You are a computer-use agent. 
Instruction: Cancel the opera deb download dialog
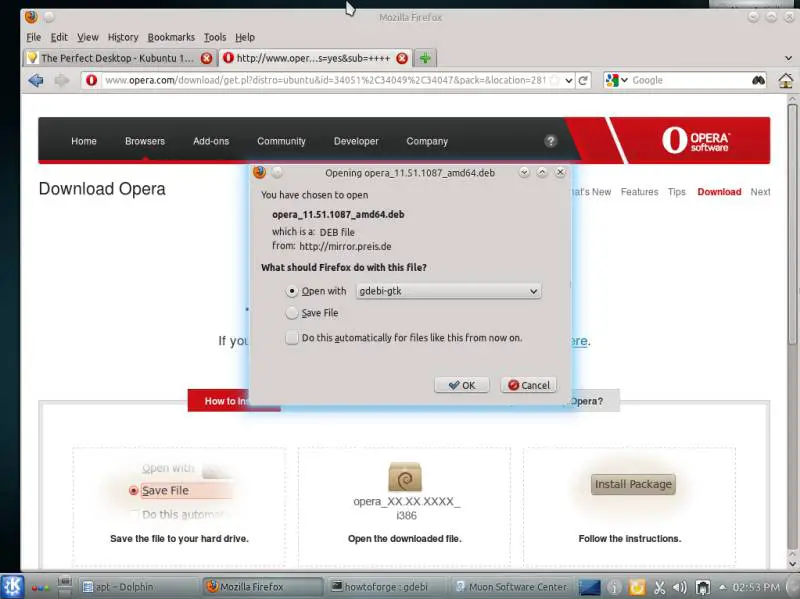529,385
